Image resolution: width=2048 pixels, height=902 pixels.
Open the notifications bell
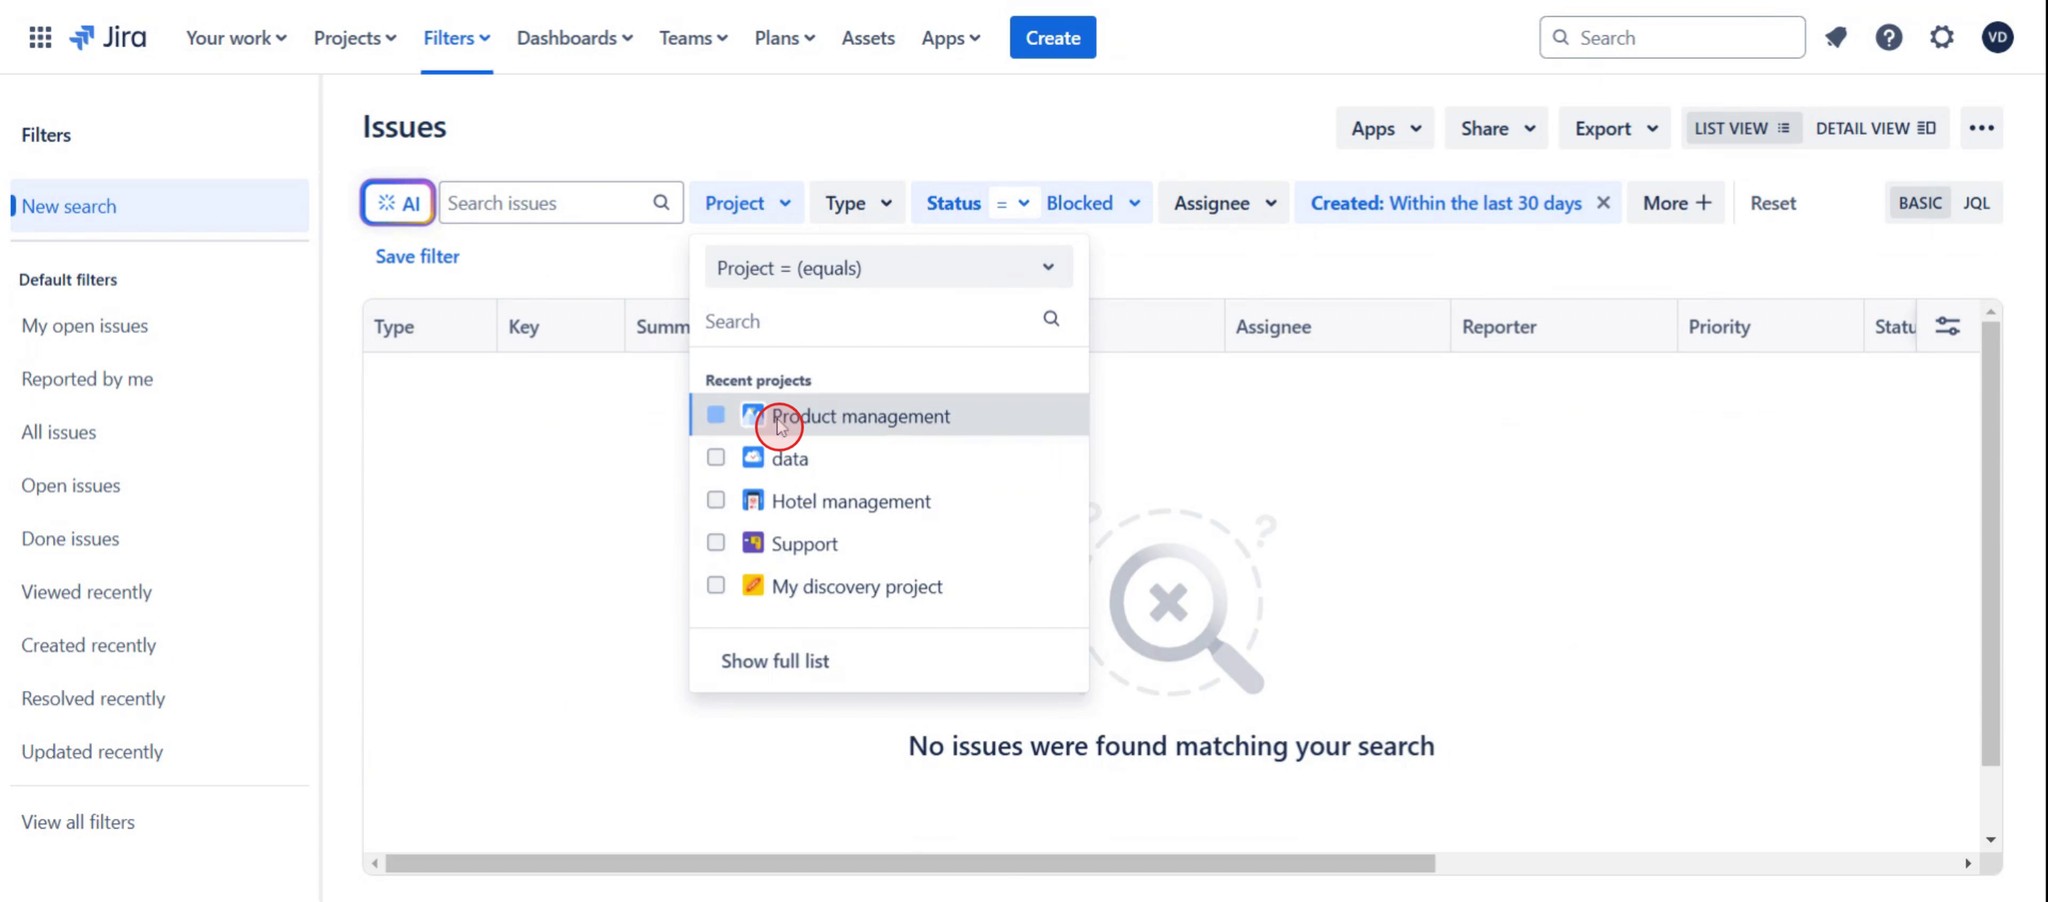tap(1836, 37)
